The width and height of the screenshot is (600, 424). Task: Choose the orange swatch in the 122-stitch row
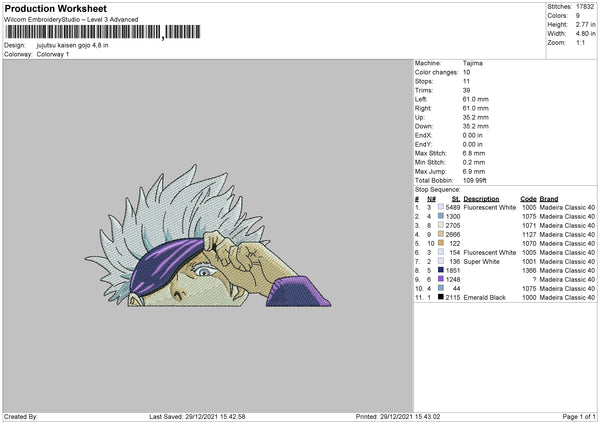tap(441, 243)
